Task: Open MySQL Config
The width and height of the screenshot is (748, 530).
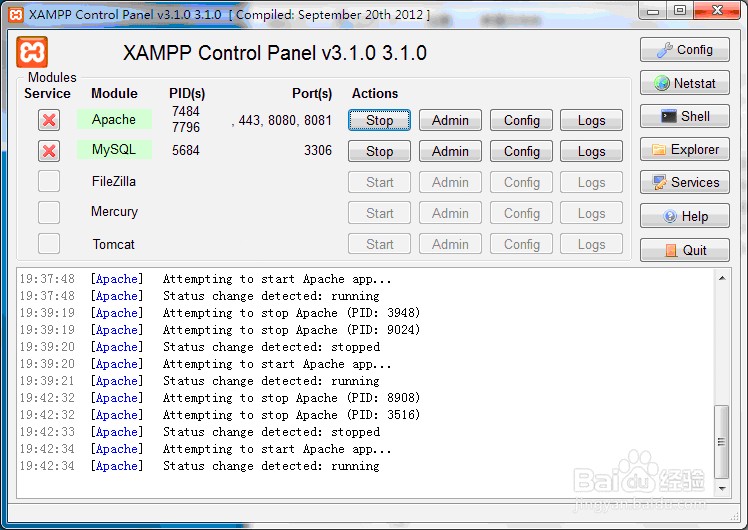Action: pos(521,151)
